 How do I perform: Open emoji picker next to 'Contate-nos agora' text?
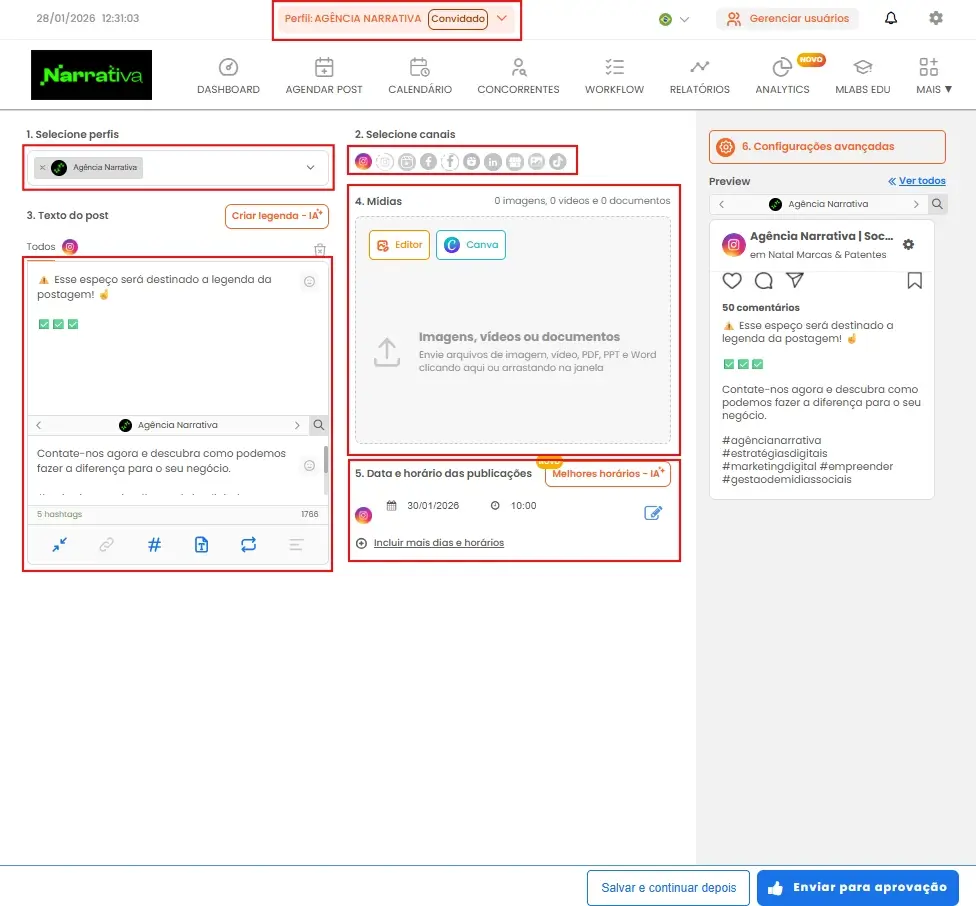click(309, 465)
